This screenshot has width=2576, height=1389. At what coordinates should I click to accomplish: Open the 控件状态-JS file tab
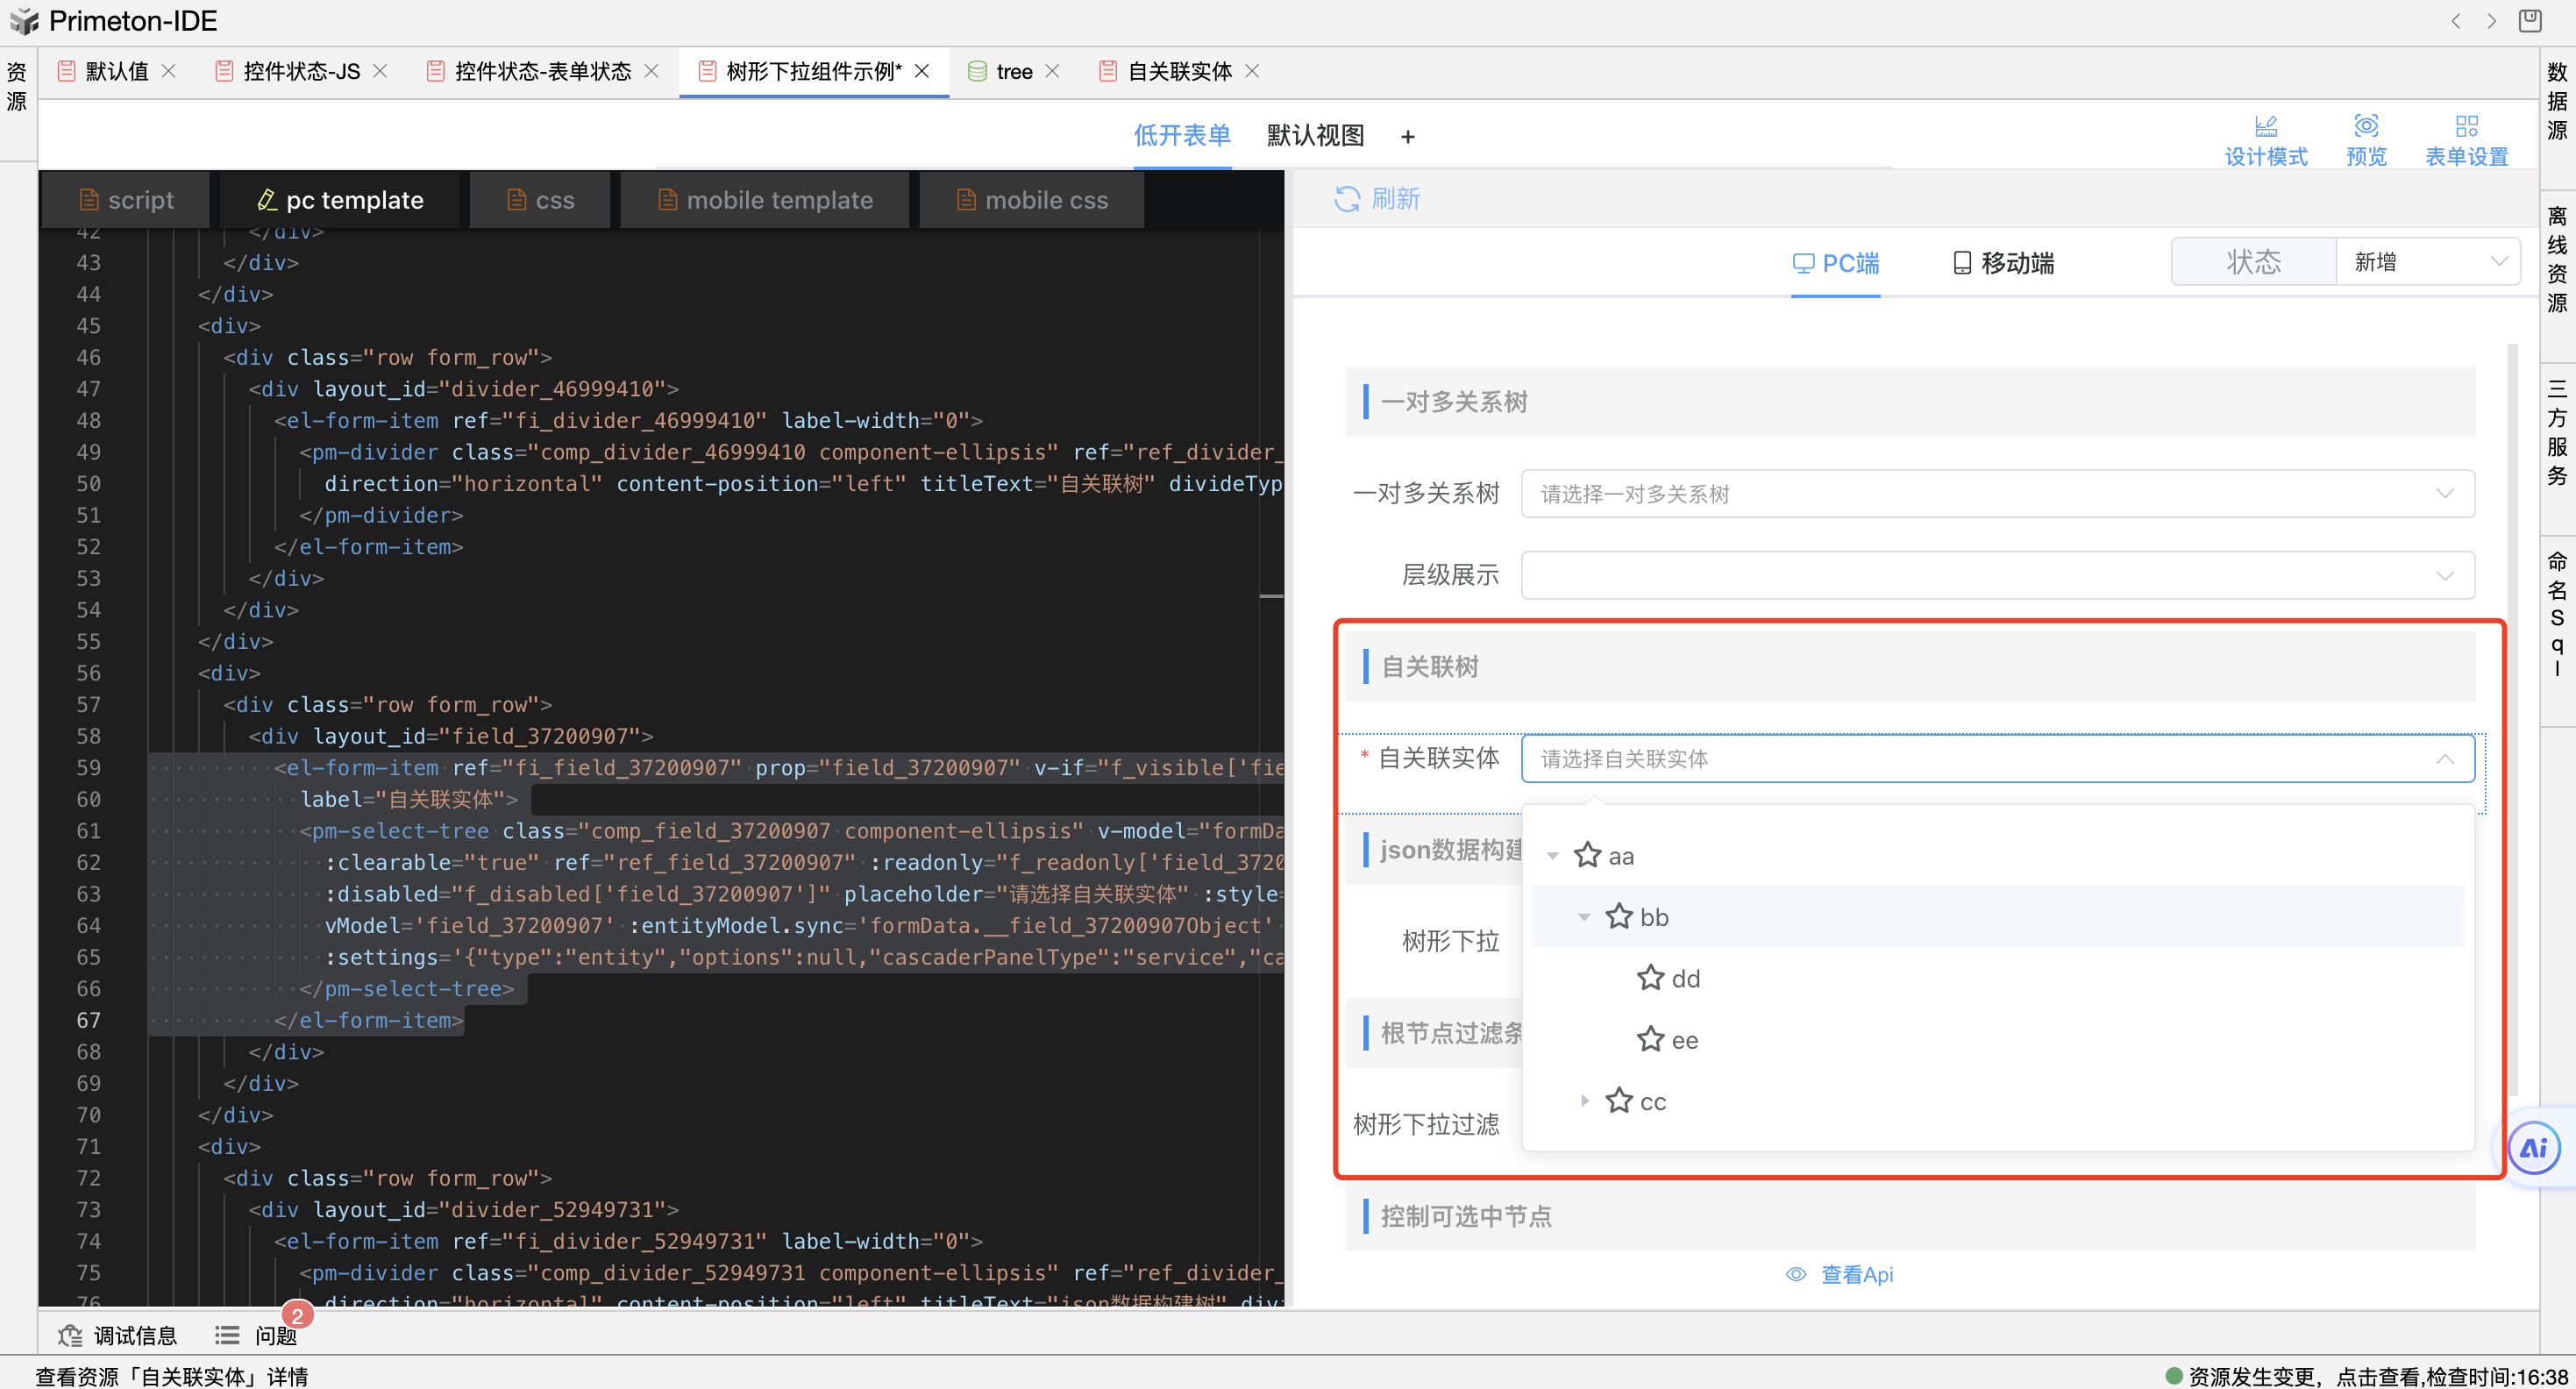300,71
